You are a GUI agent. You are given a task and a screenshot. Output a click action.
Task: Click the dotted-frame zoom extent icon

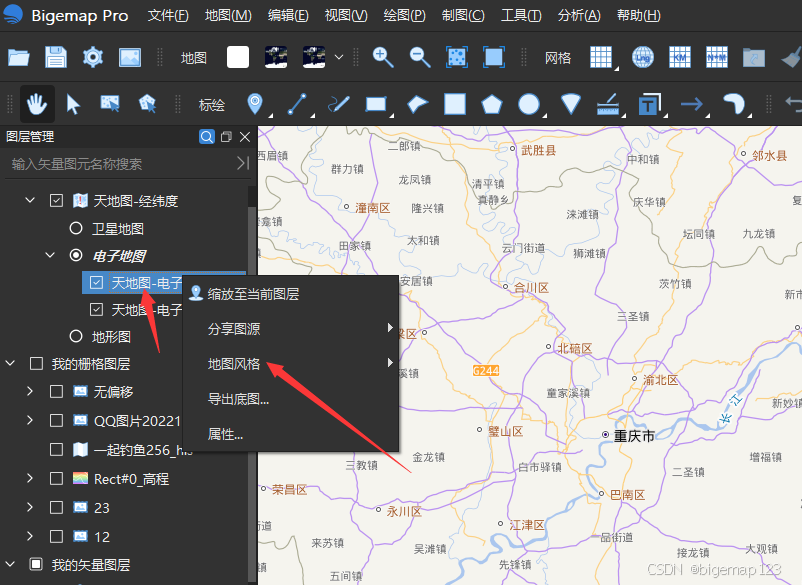coord(457,57)
